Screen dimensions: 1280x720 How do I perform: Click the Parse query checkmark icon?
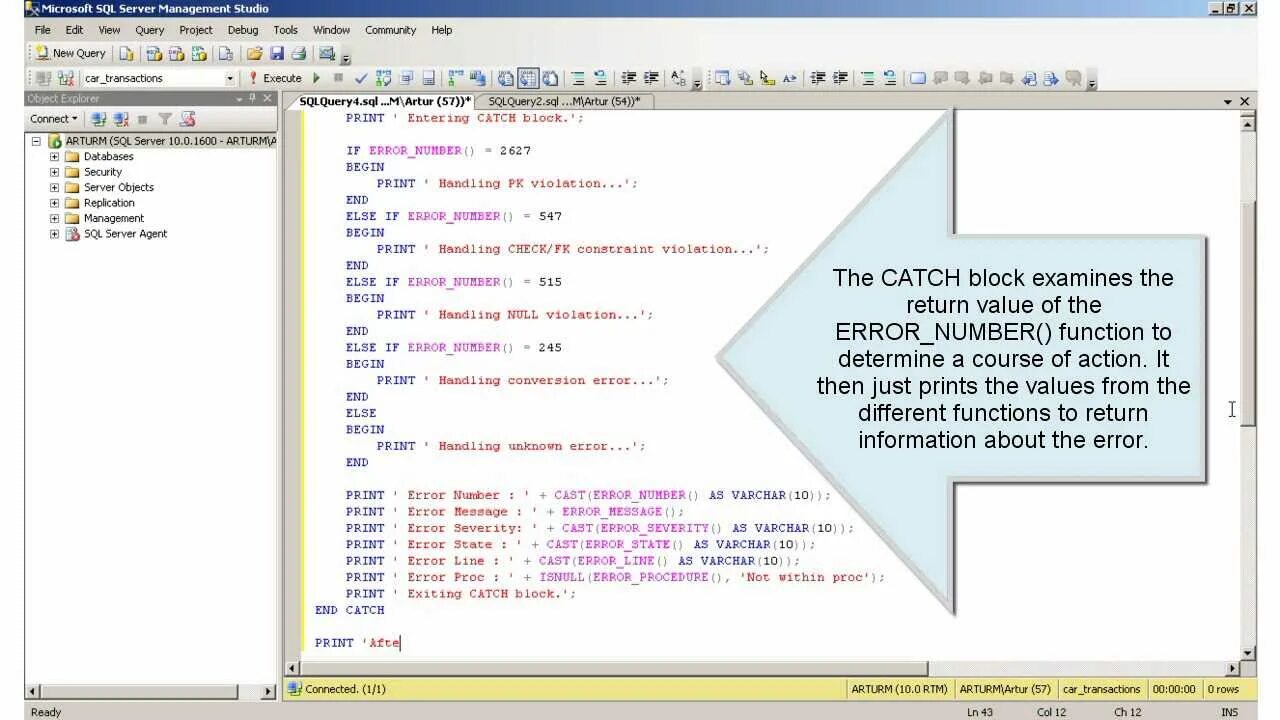[360, 77]
